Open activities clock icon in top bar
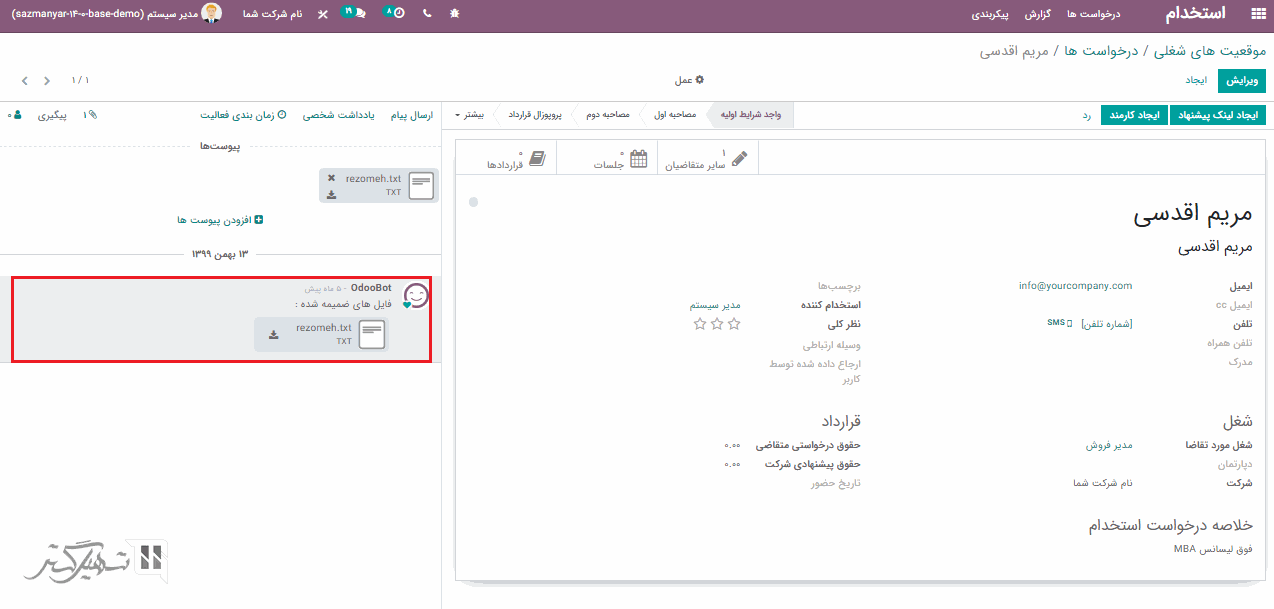 (395, 14)
